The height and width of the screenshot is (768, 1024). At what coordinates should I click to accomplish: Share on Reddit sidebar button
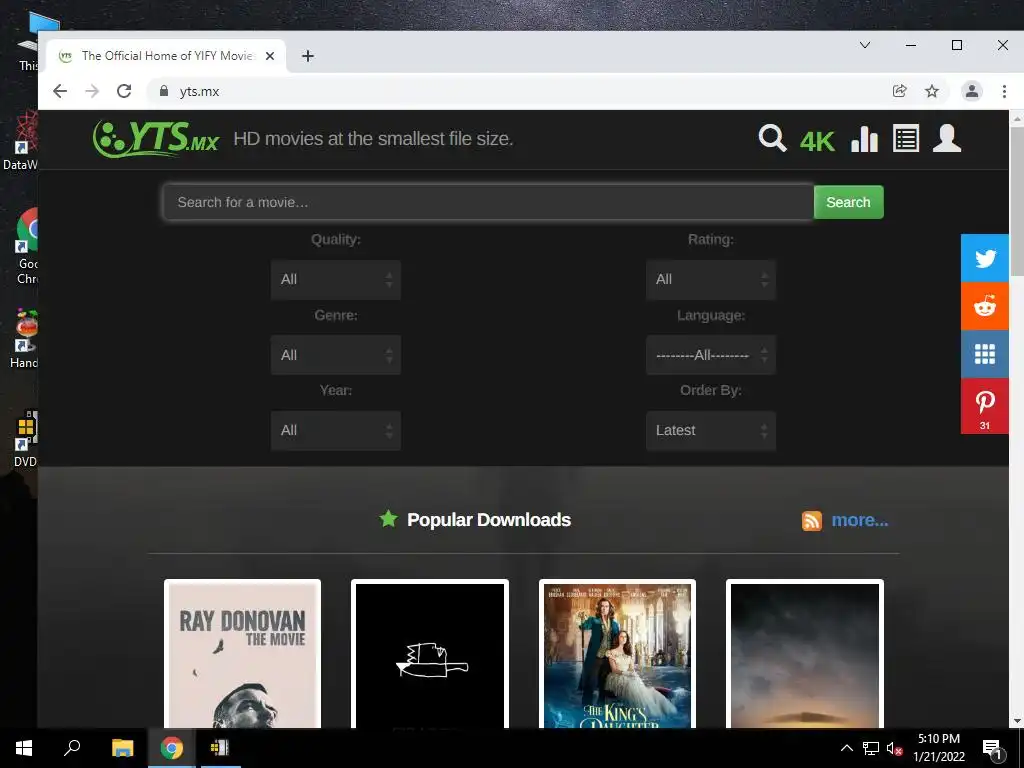pos(985,306)
